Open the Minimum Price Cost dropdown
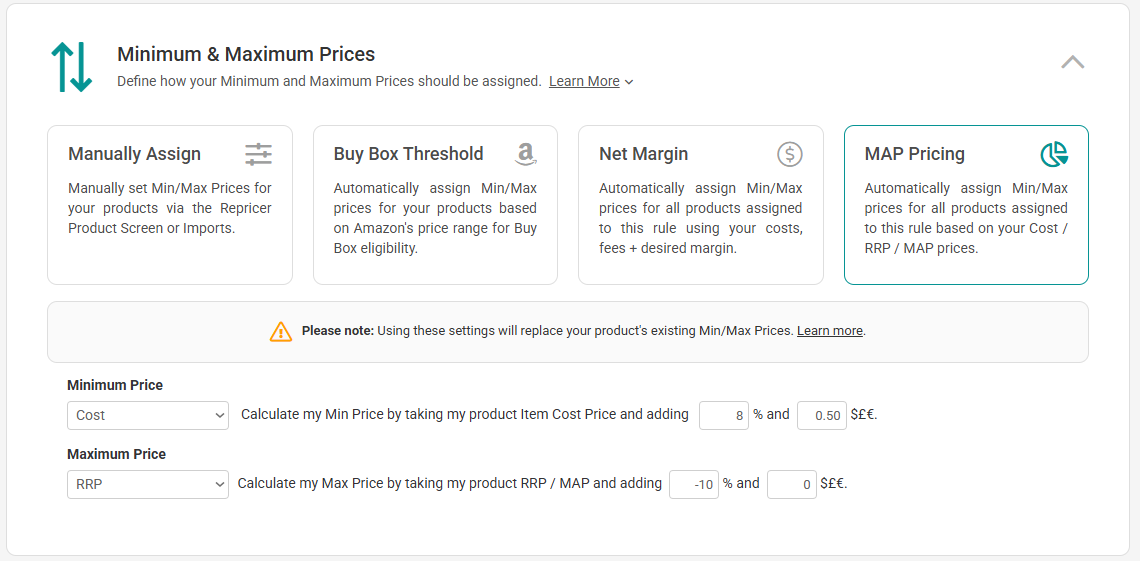The width and height of the screenshot is (1140, 561). [148, 416]
